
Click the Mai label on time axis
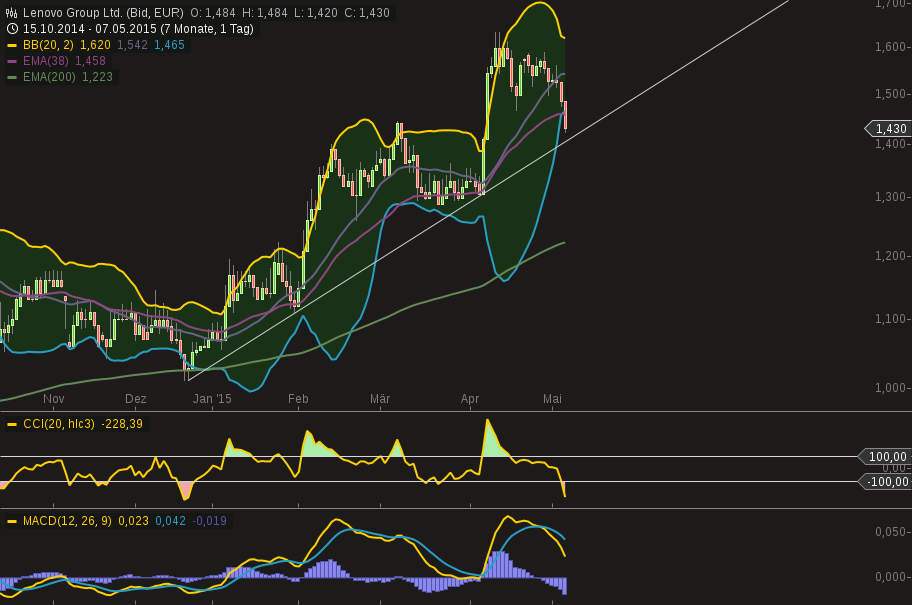[x=552, y=399]
